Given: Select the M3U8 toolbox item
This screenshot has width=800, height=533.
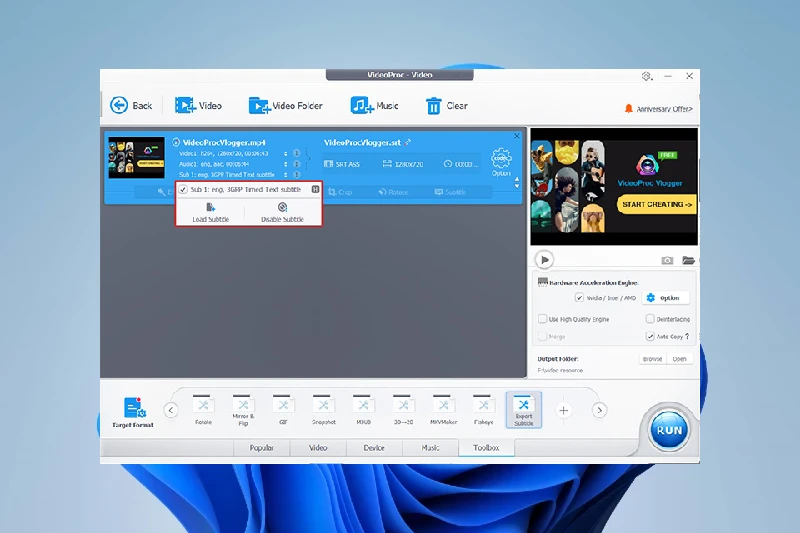Looking at the screenshot, I should click(363, 410).
